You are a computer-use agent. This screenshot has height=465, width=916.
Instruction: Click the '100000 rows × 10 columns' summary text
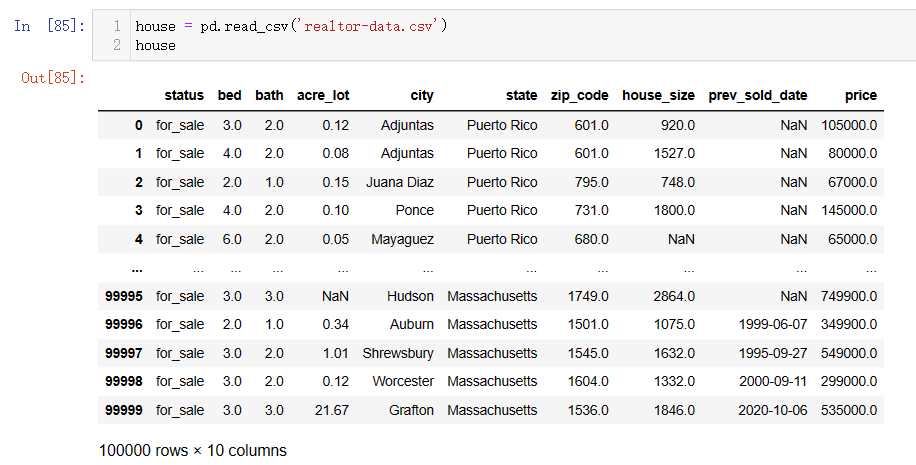193,450
